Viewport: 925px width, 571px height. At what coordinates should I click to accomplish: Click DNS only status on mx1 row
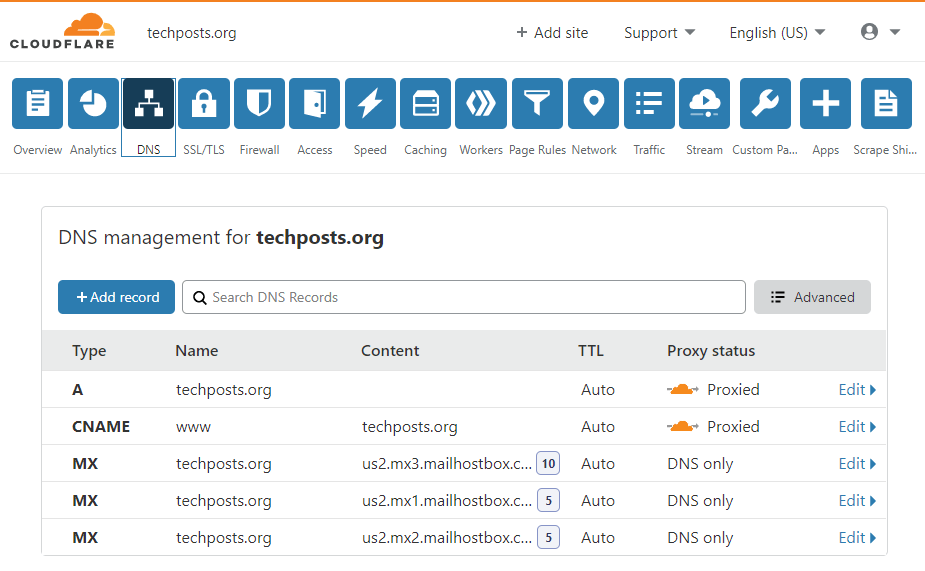(x=700, y=501)
